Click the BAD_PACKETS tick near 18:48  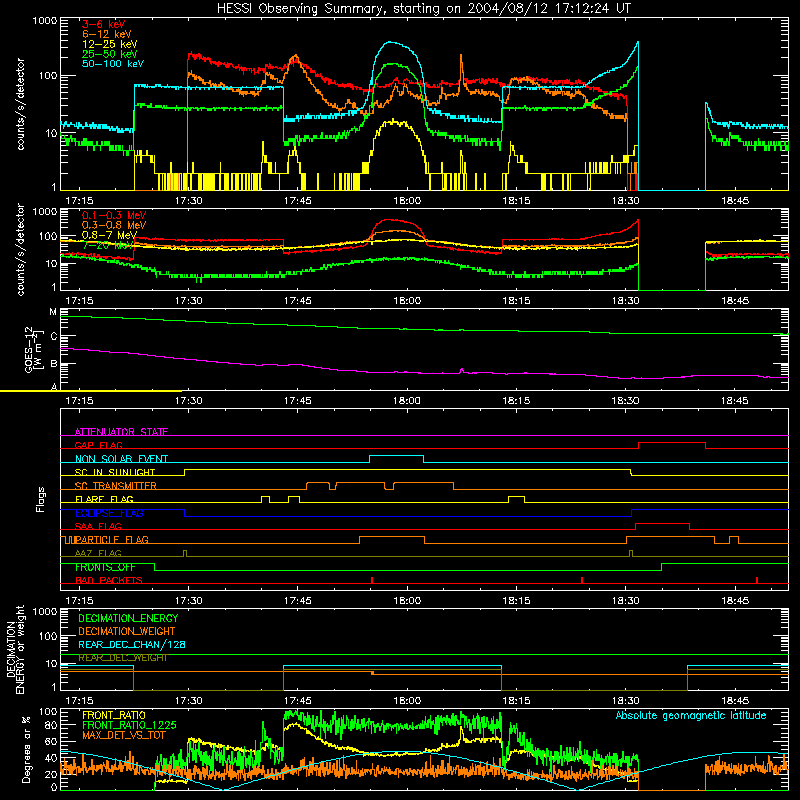coord(757,580)
